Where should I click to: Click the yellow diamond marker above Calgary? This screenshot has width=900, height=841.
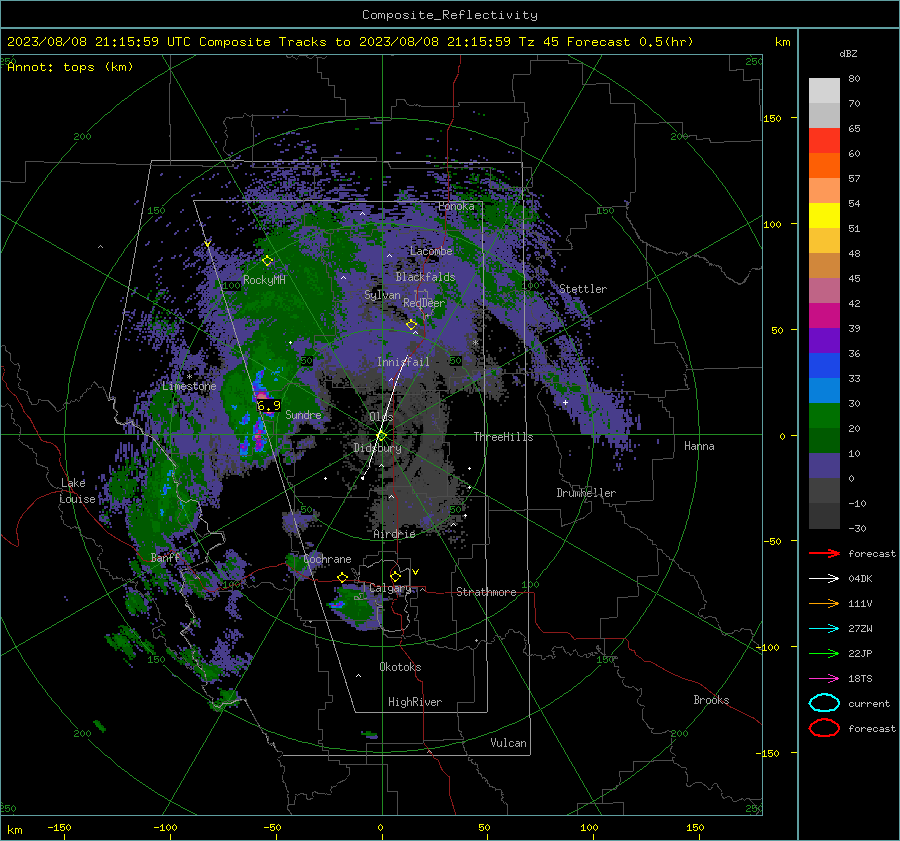pos(395,576)
